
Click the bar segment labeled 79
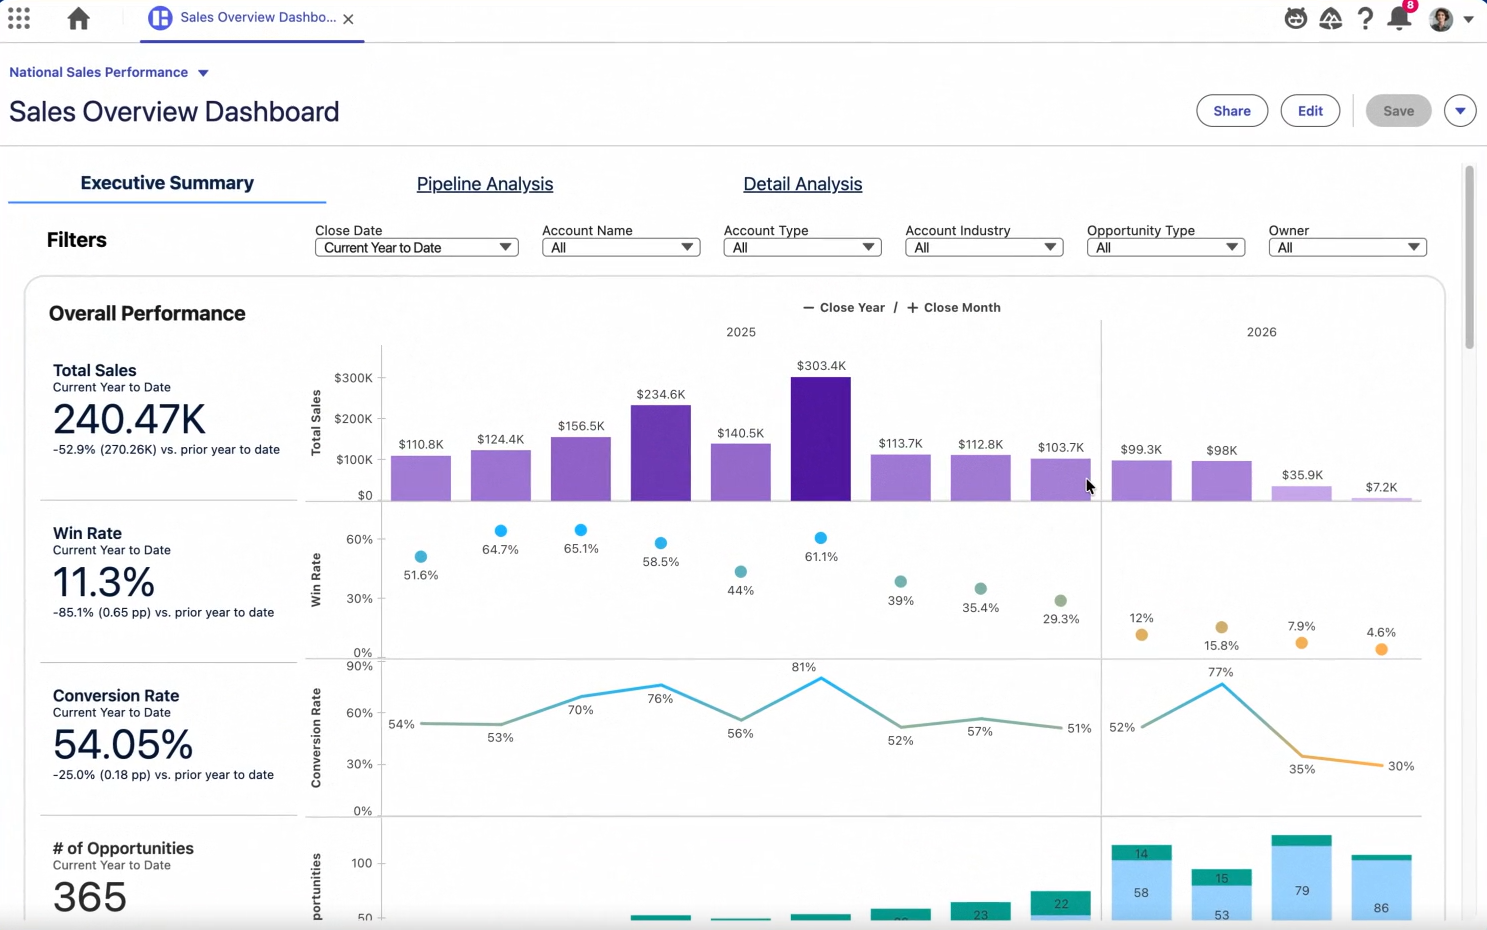1302,884
